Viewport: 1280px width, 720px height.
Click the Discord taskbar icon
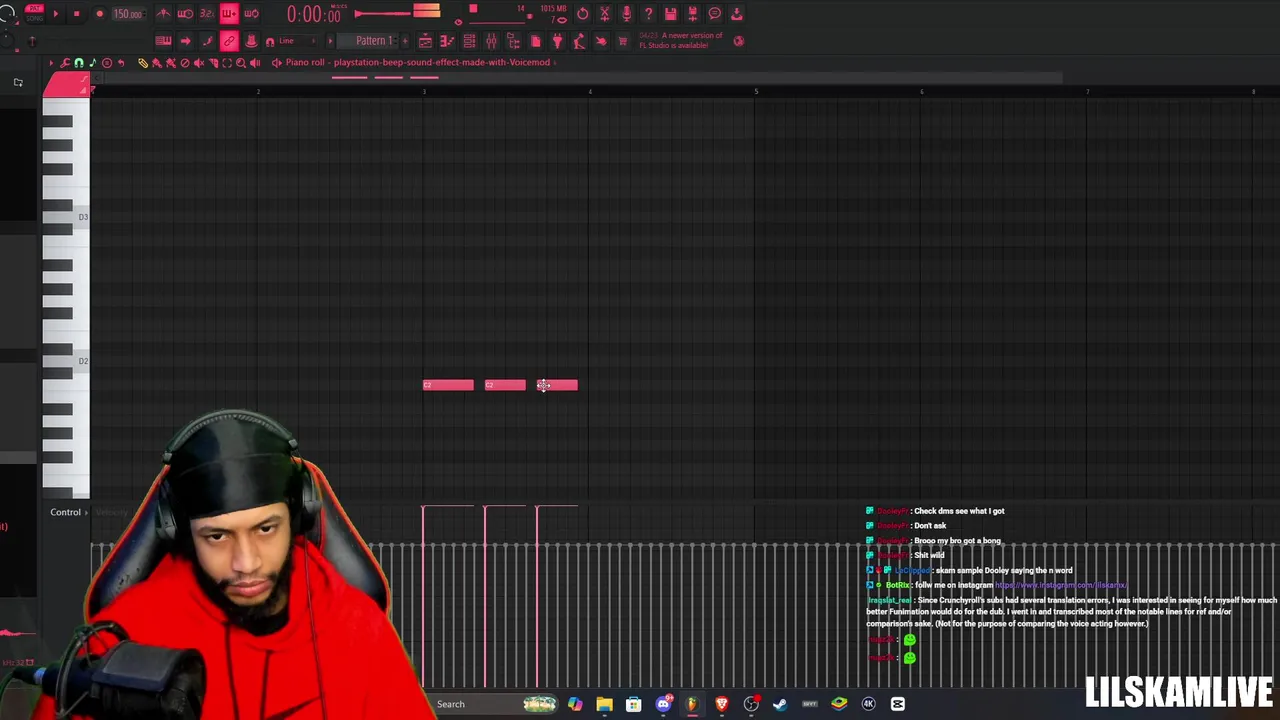pyautogui.click(x=663, y=704)
